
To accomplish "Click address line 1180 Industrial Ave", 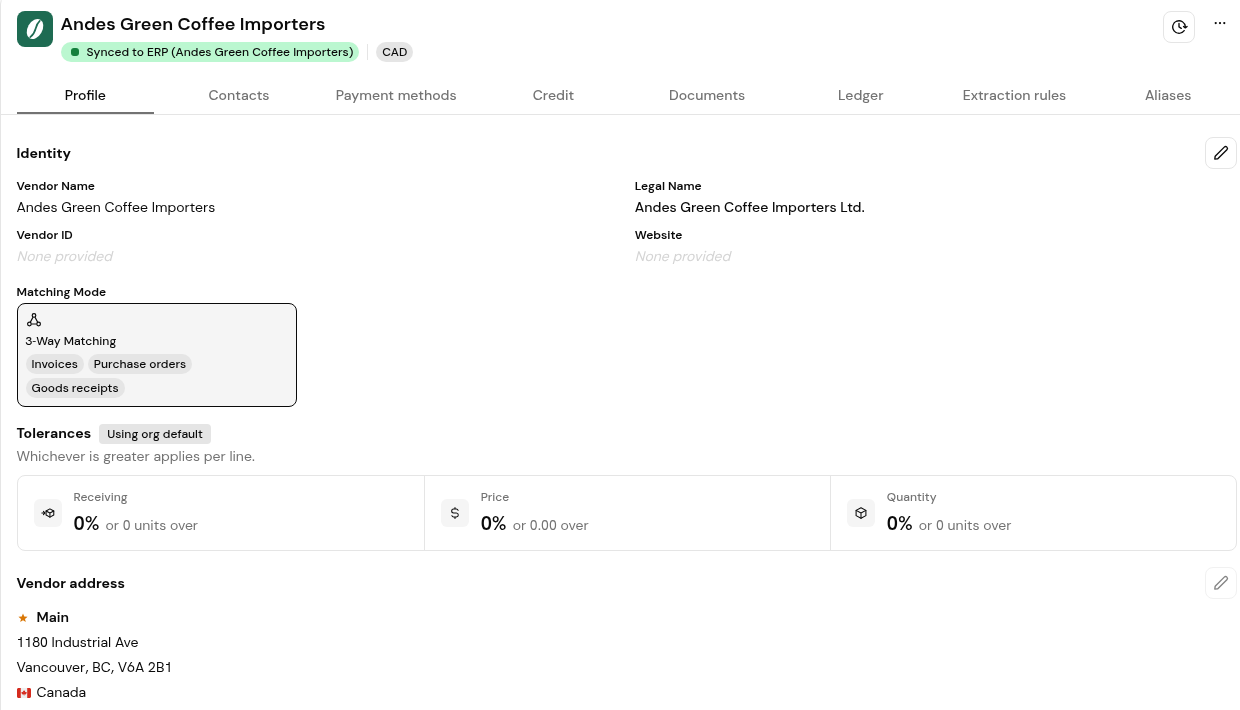I will point(78,642).
